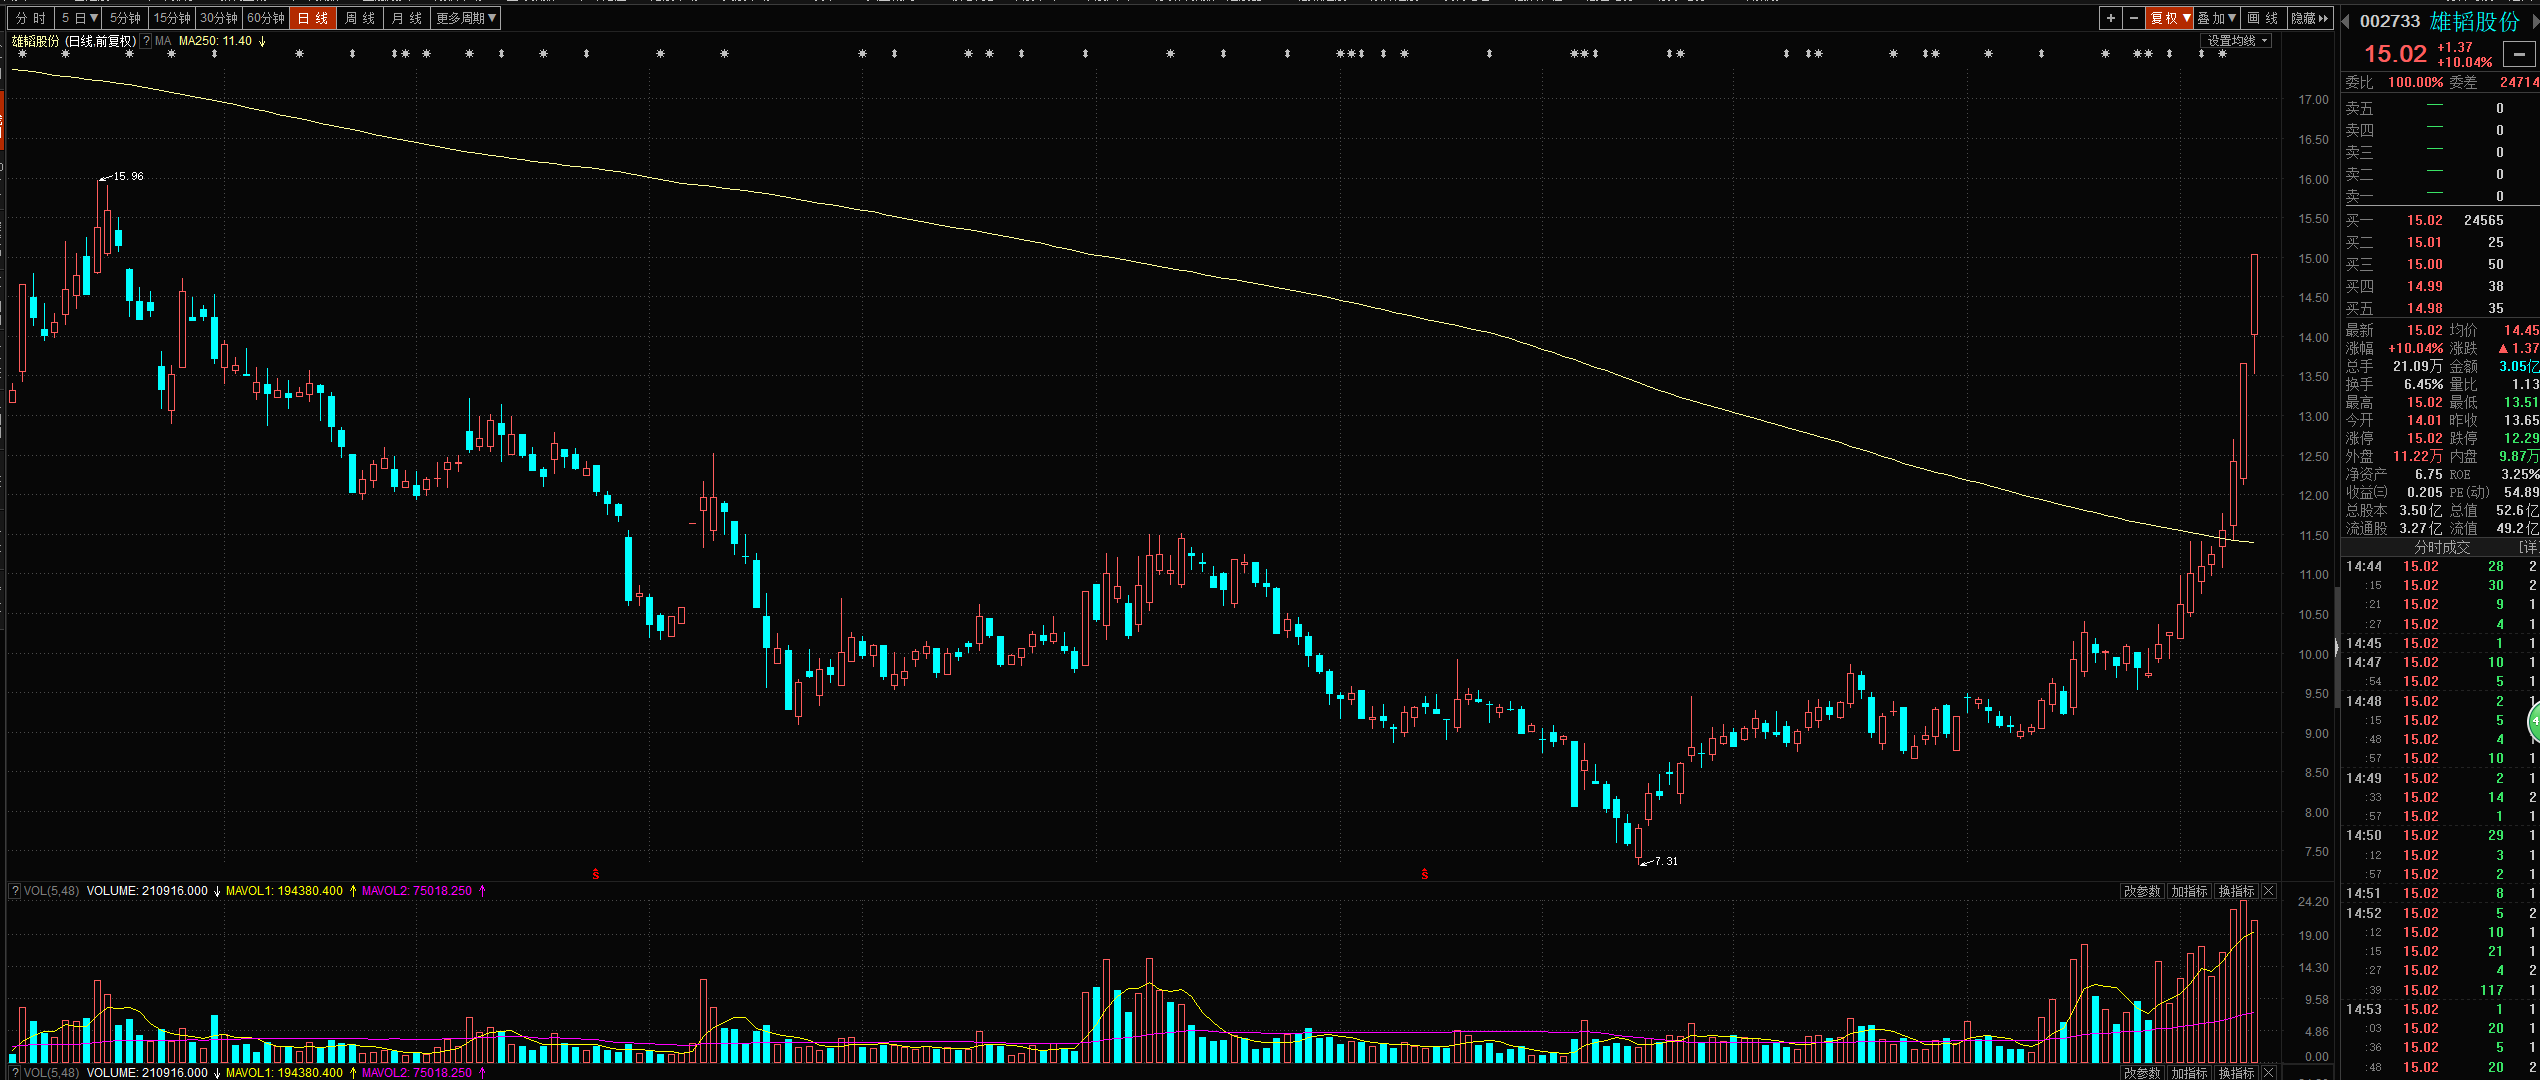Click the 买二 row priced 15.01
The width and height of the screenshot is (2540, 1080).
(x=2440, y=242)
